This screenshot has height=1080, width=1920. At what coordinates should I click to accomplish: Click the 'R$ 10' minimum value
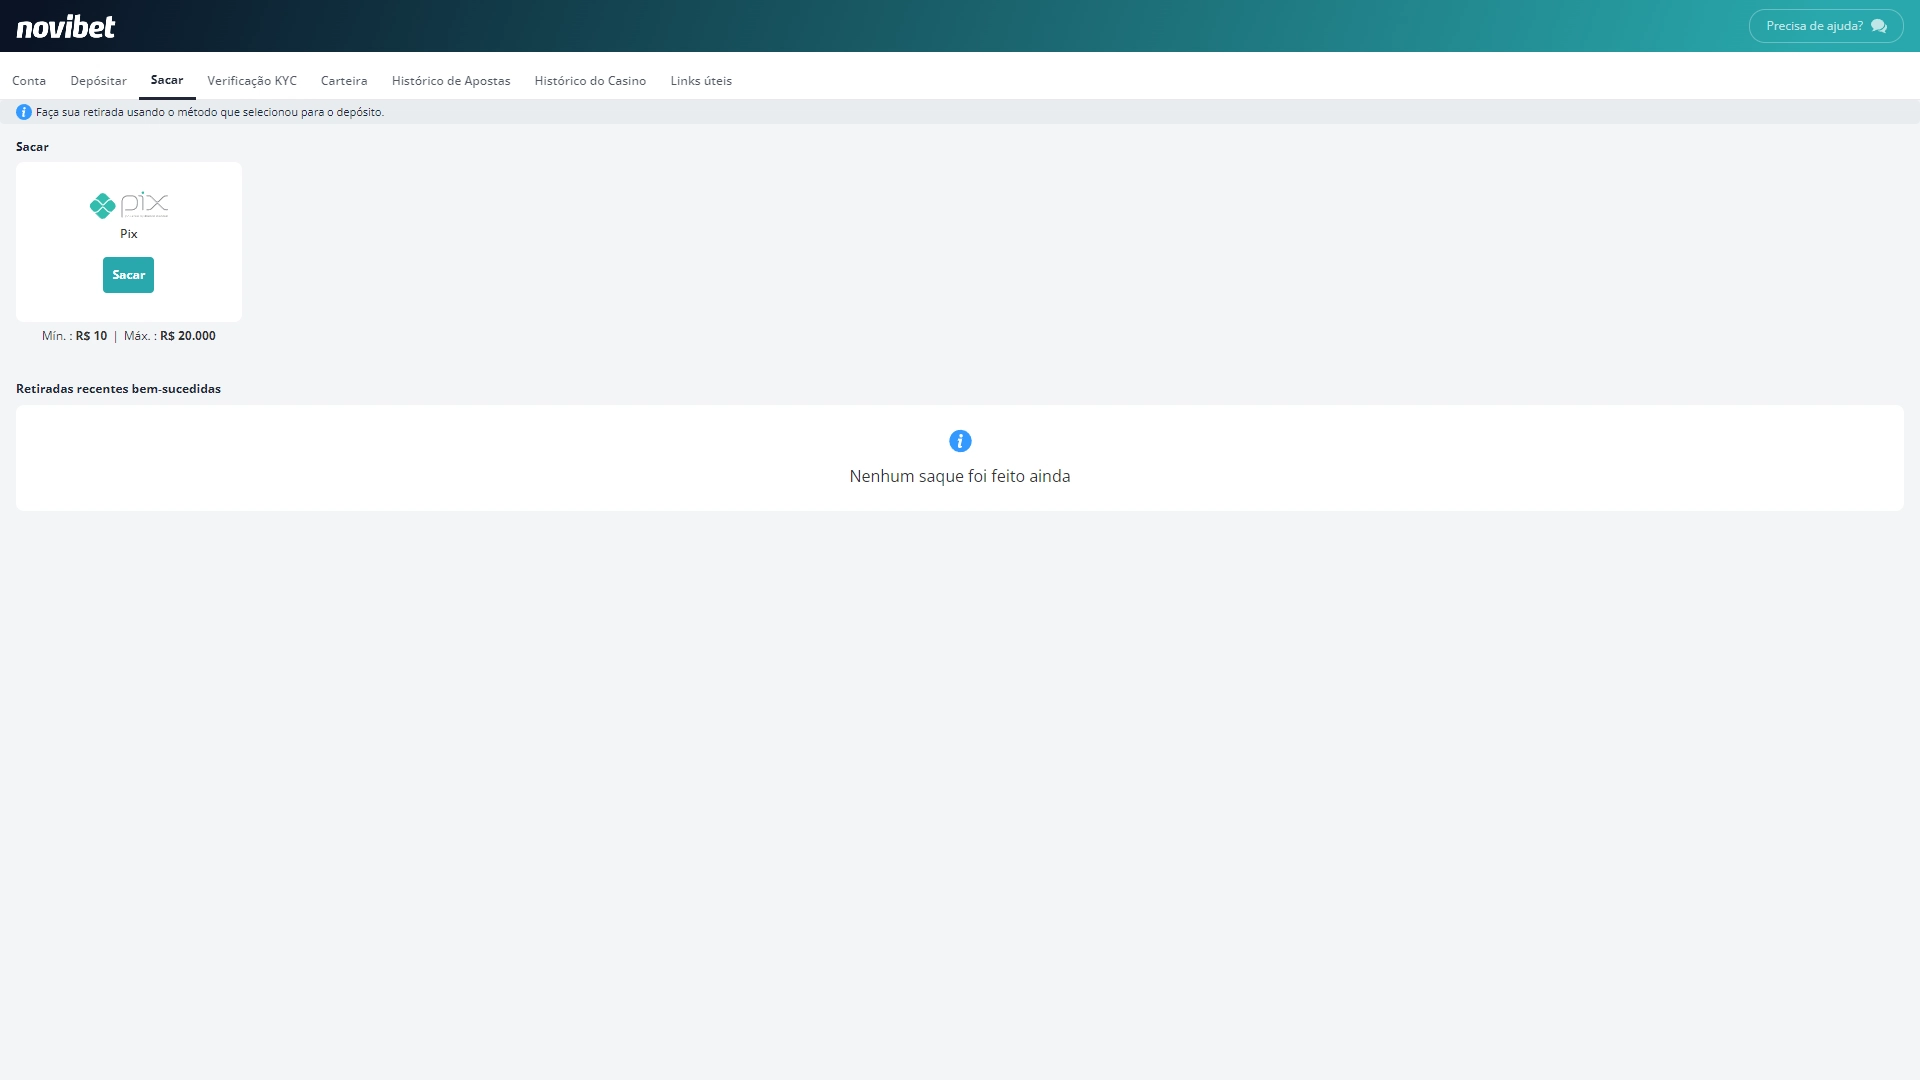click(91, 336)
